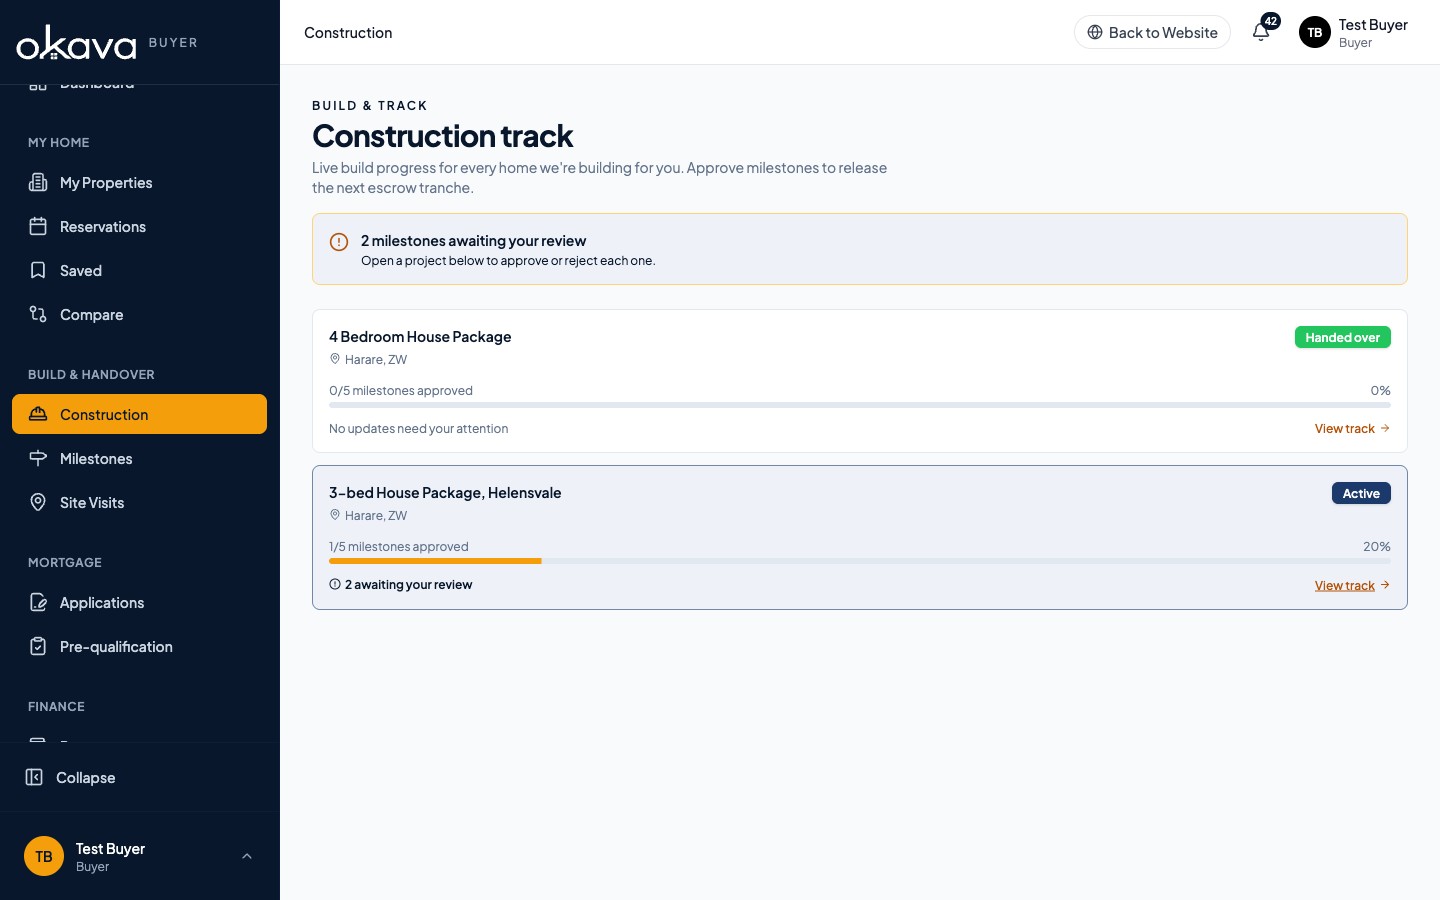Click the Compare icon in sidebar

[x=38, y=314]
